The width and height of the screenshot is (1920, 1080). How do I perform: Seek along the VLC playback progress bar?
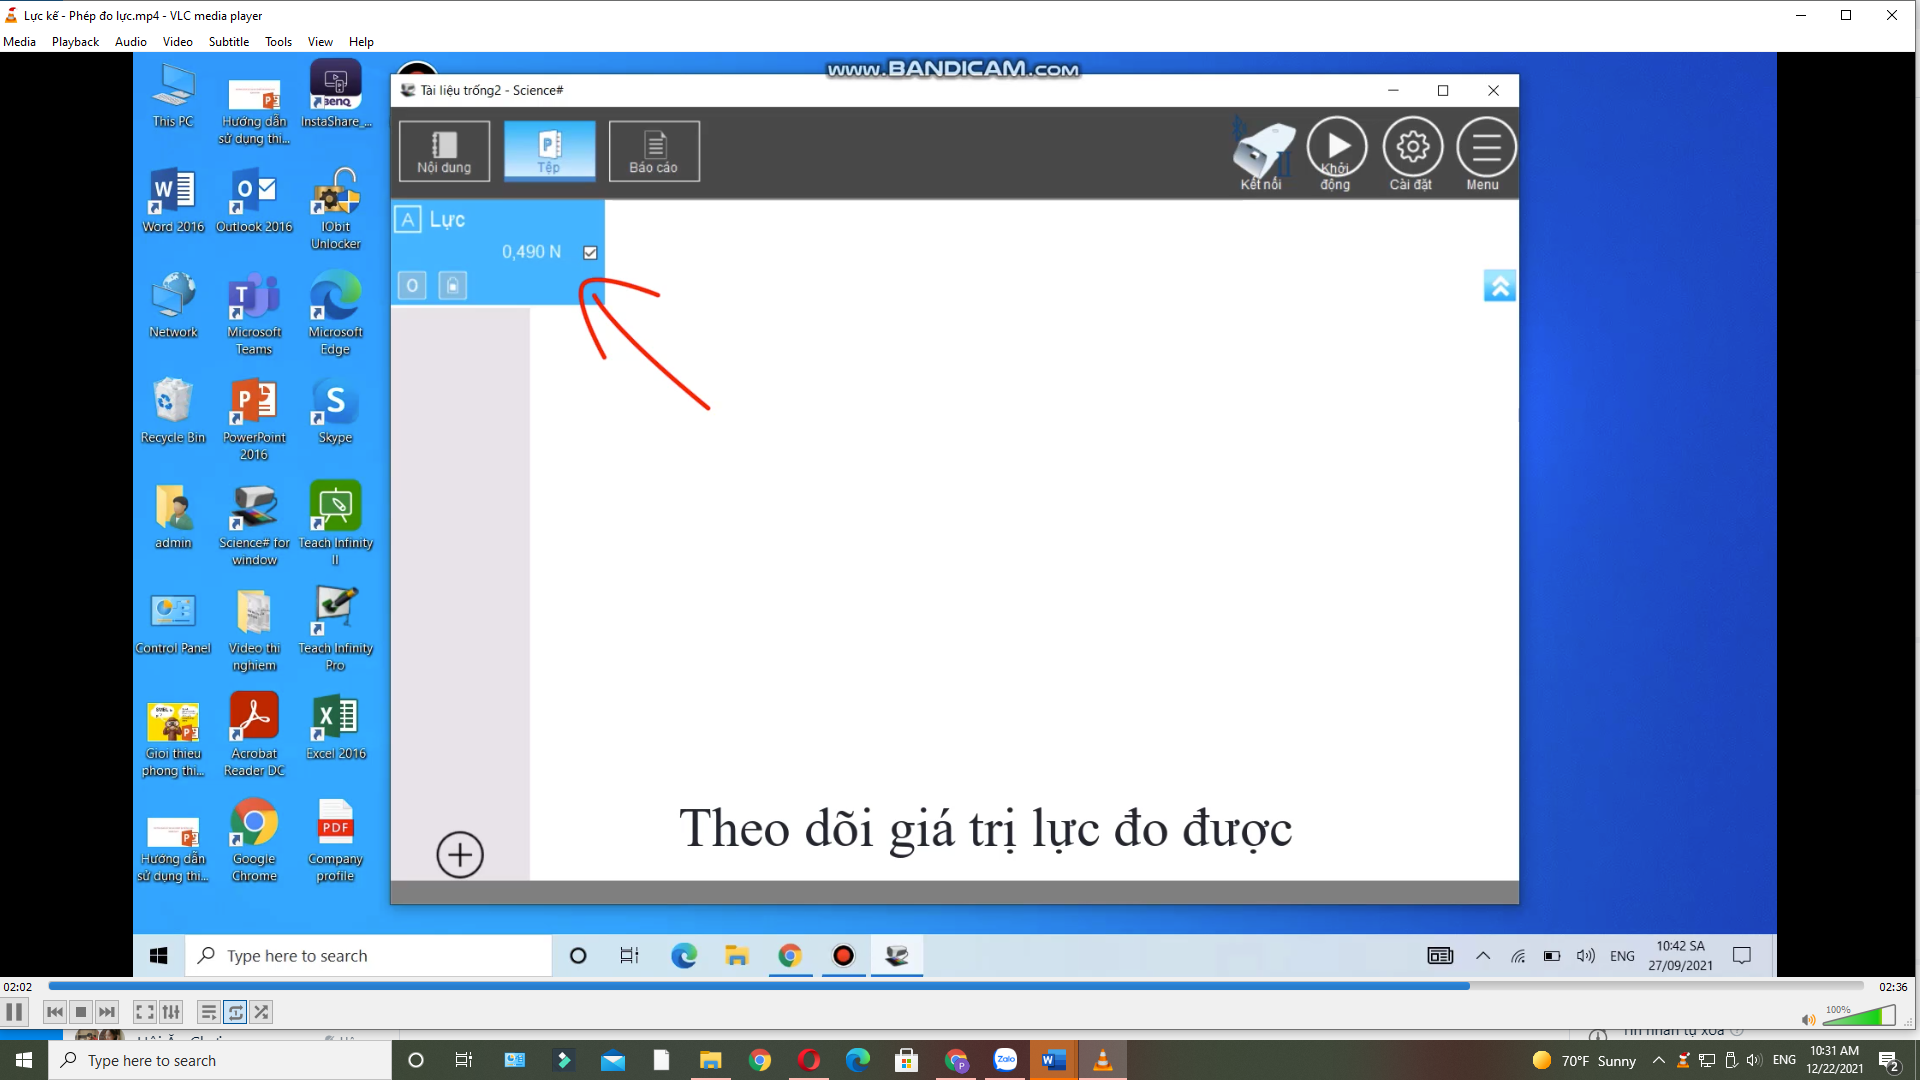click(x=955, y=986)
